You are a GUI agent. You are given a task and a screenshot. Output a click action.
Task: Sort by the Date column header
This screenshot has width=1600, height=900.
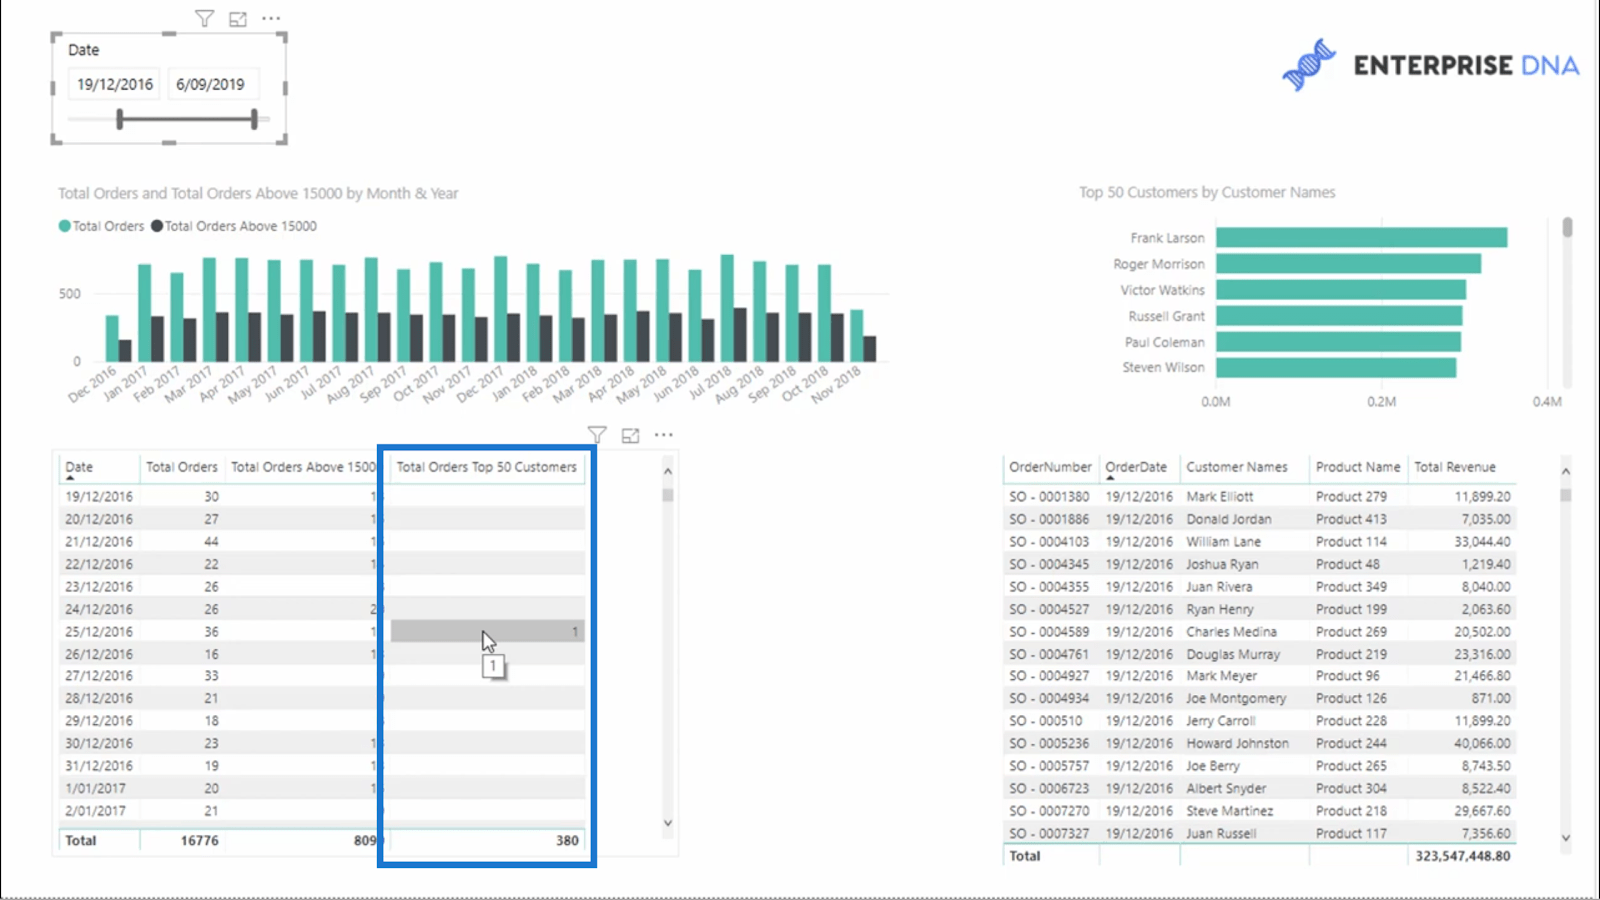(x=79, y=467)
